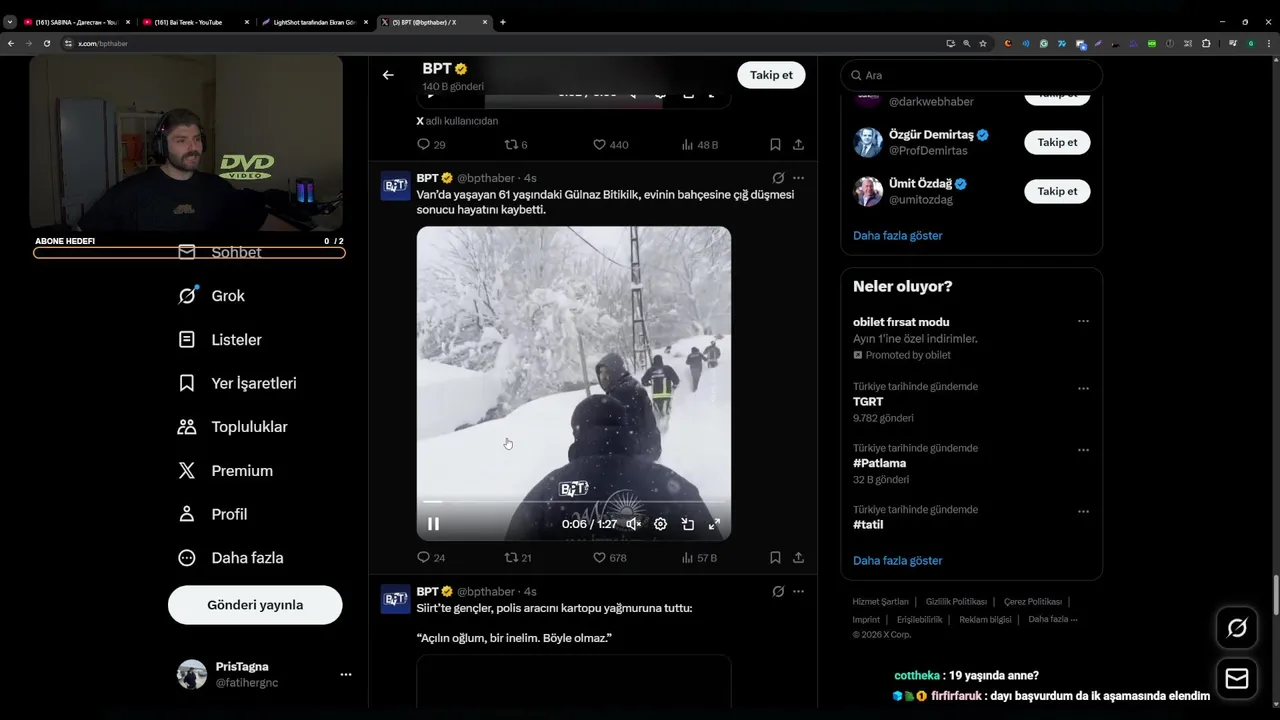
Task: View analytics showing 48 B views
Action: (x=699, y=145)
